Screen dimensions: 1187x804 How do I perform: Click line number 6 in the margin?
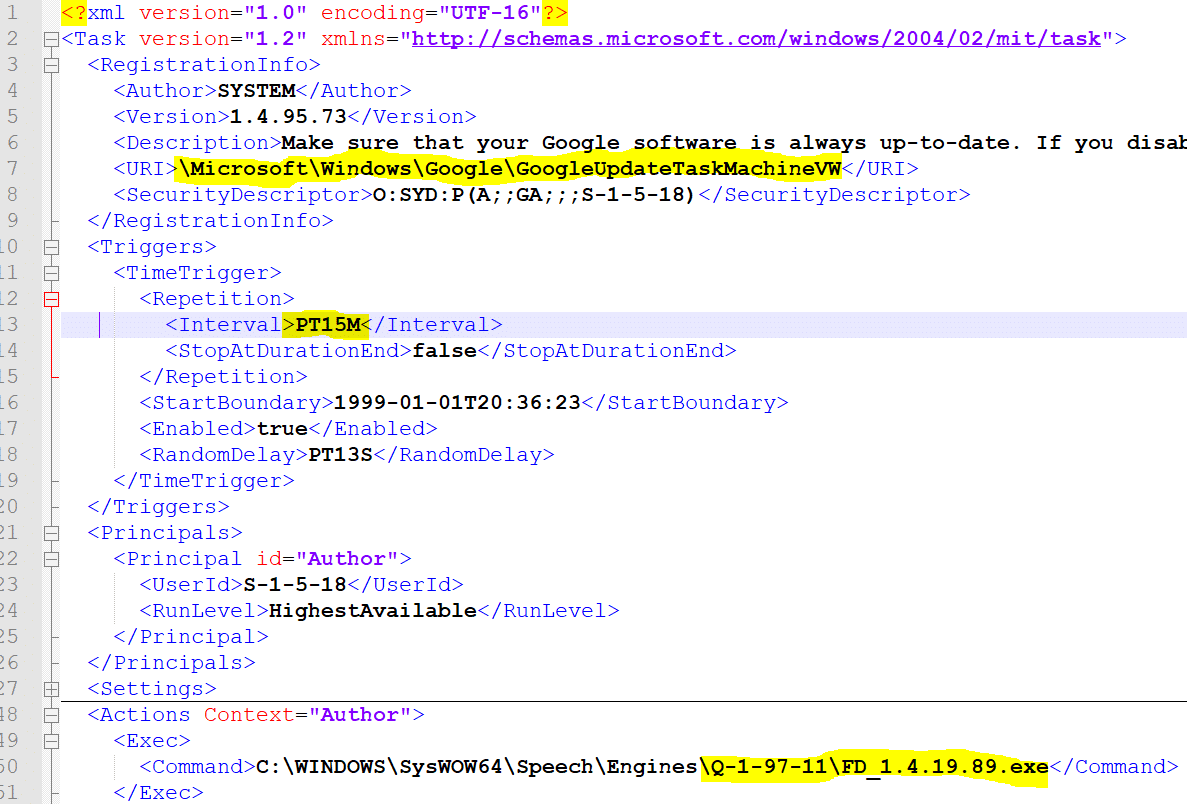pyautogui.click(x=12, y=142)
